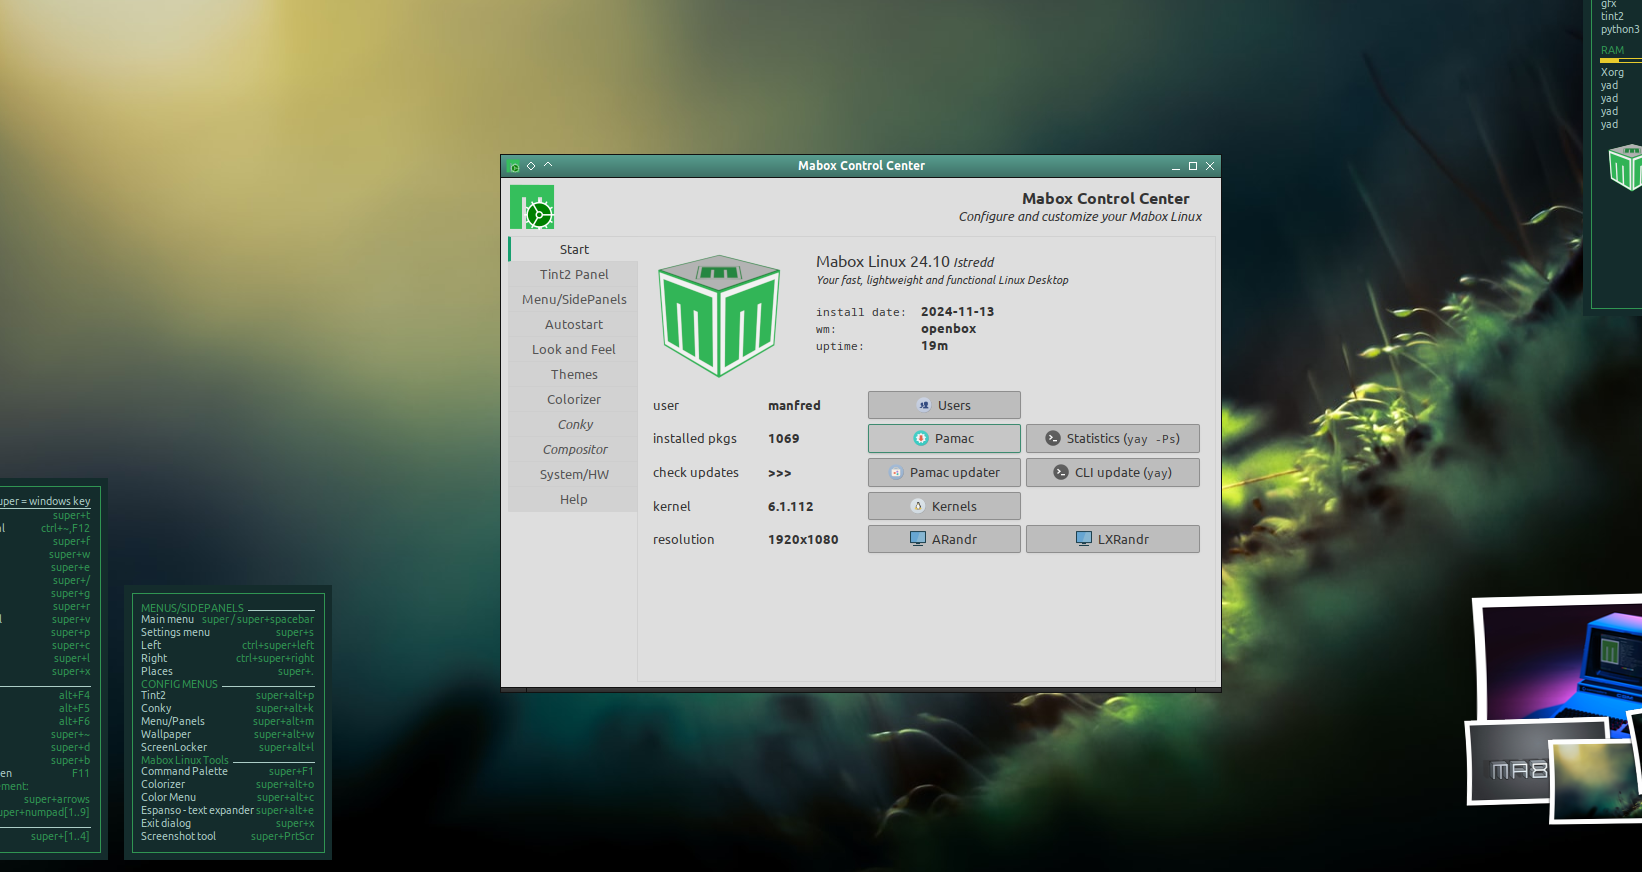
Task: Select Look and Feel in sidebar
Action: click(573, 349)
